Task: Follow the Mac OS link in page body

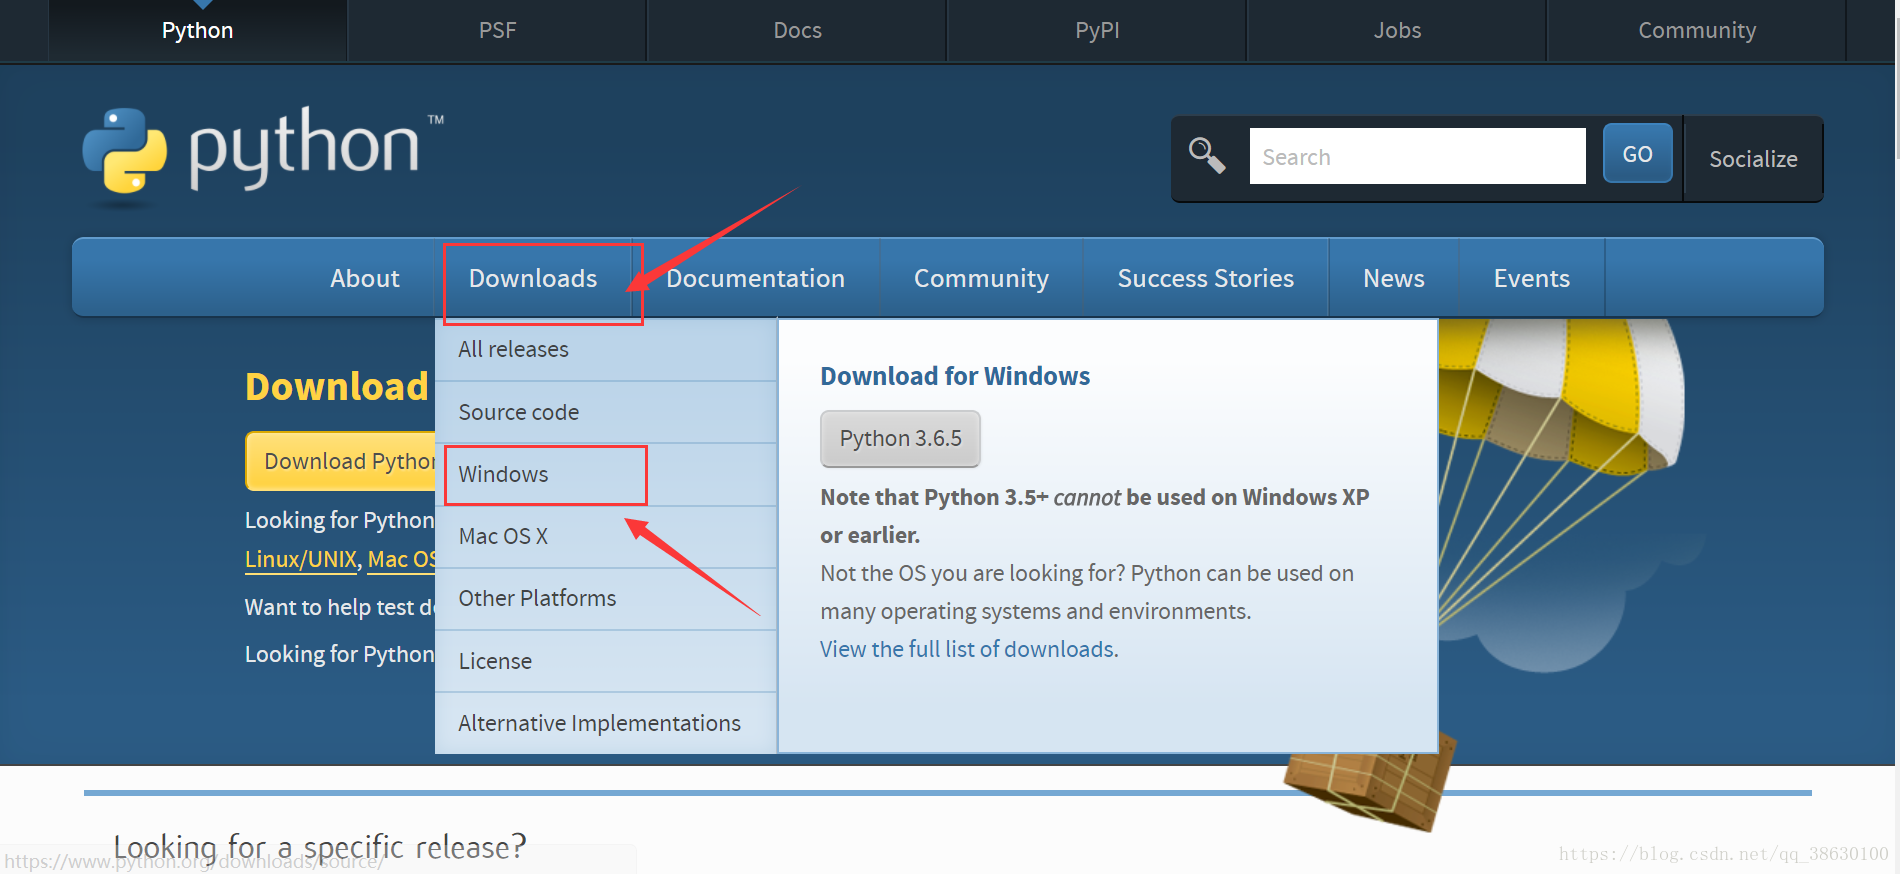Action: (402, 559)
